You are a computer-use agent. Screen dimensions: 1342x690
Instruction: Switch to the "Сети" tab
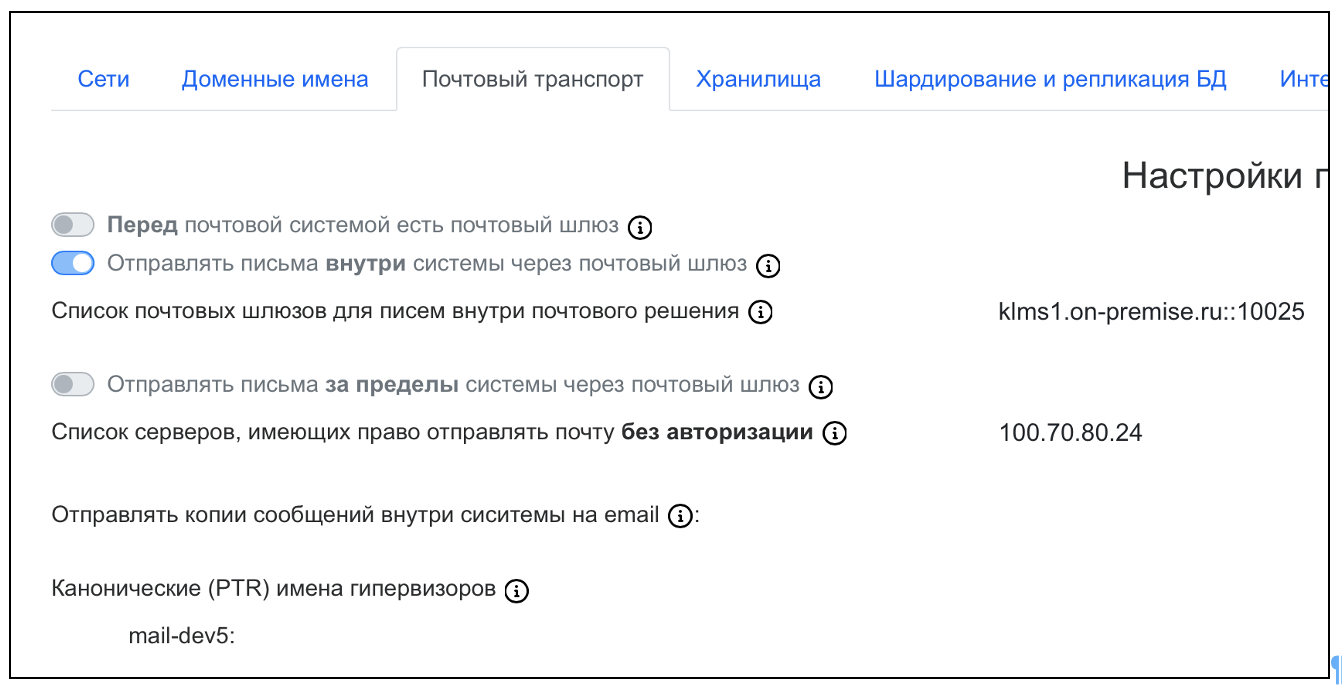click(x=104, y=80)
